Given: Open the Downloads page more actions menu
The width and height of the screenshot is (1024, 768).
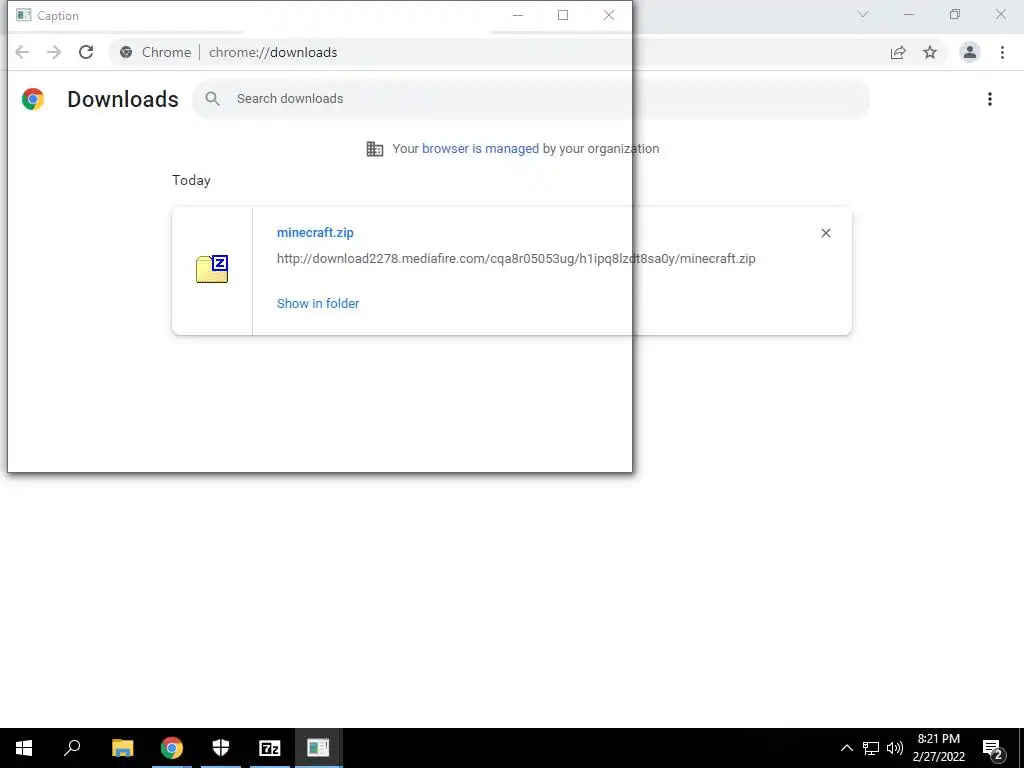Looking at the screenshot, I should click(990, 99).
